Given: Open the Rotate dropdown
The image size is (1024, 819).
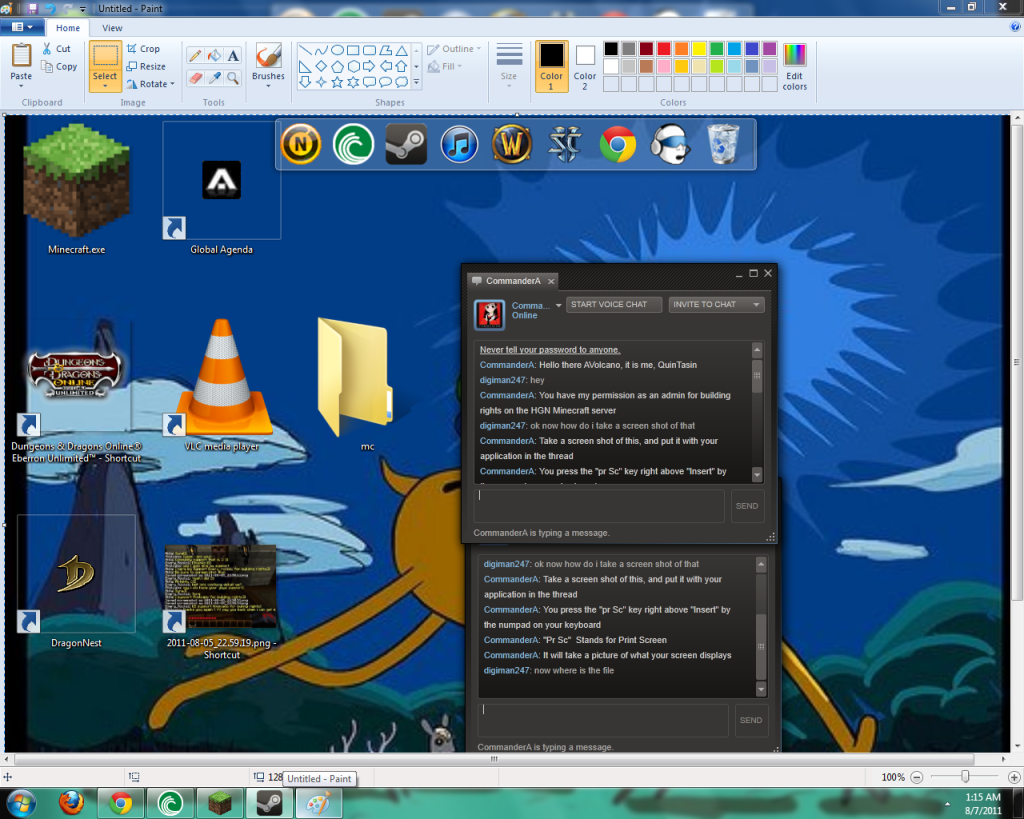Looking at the screenshot, I should [x=151, y=84].
